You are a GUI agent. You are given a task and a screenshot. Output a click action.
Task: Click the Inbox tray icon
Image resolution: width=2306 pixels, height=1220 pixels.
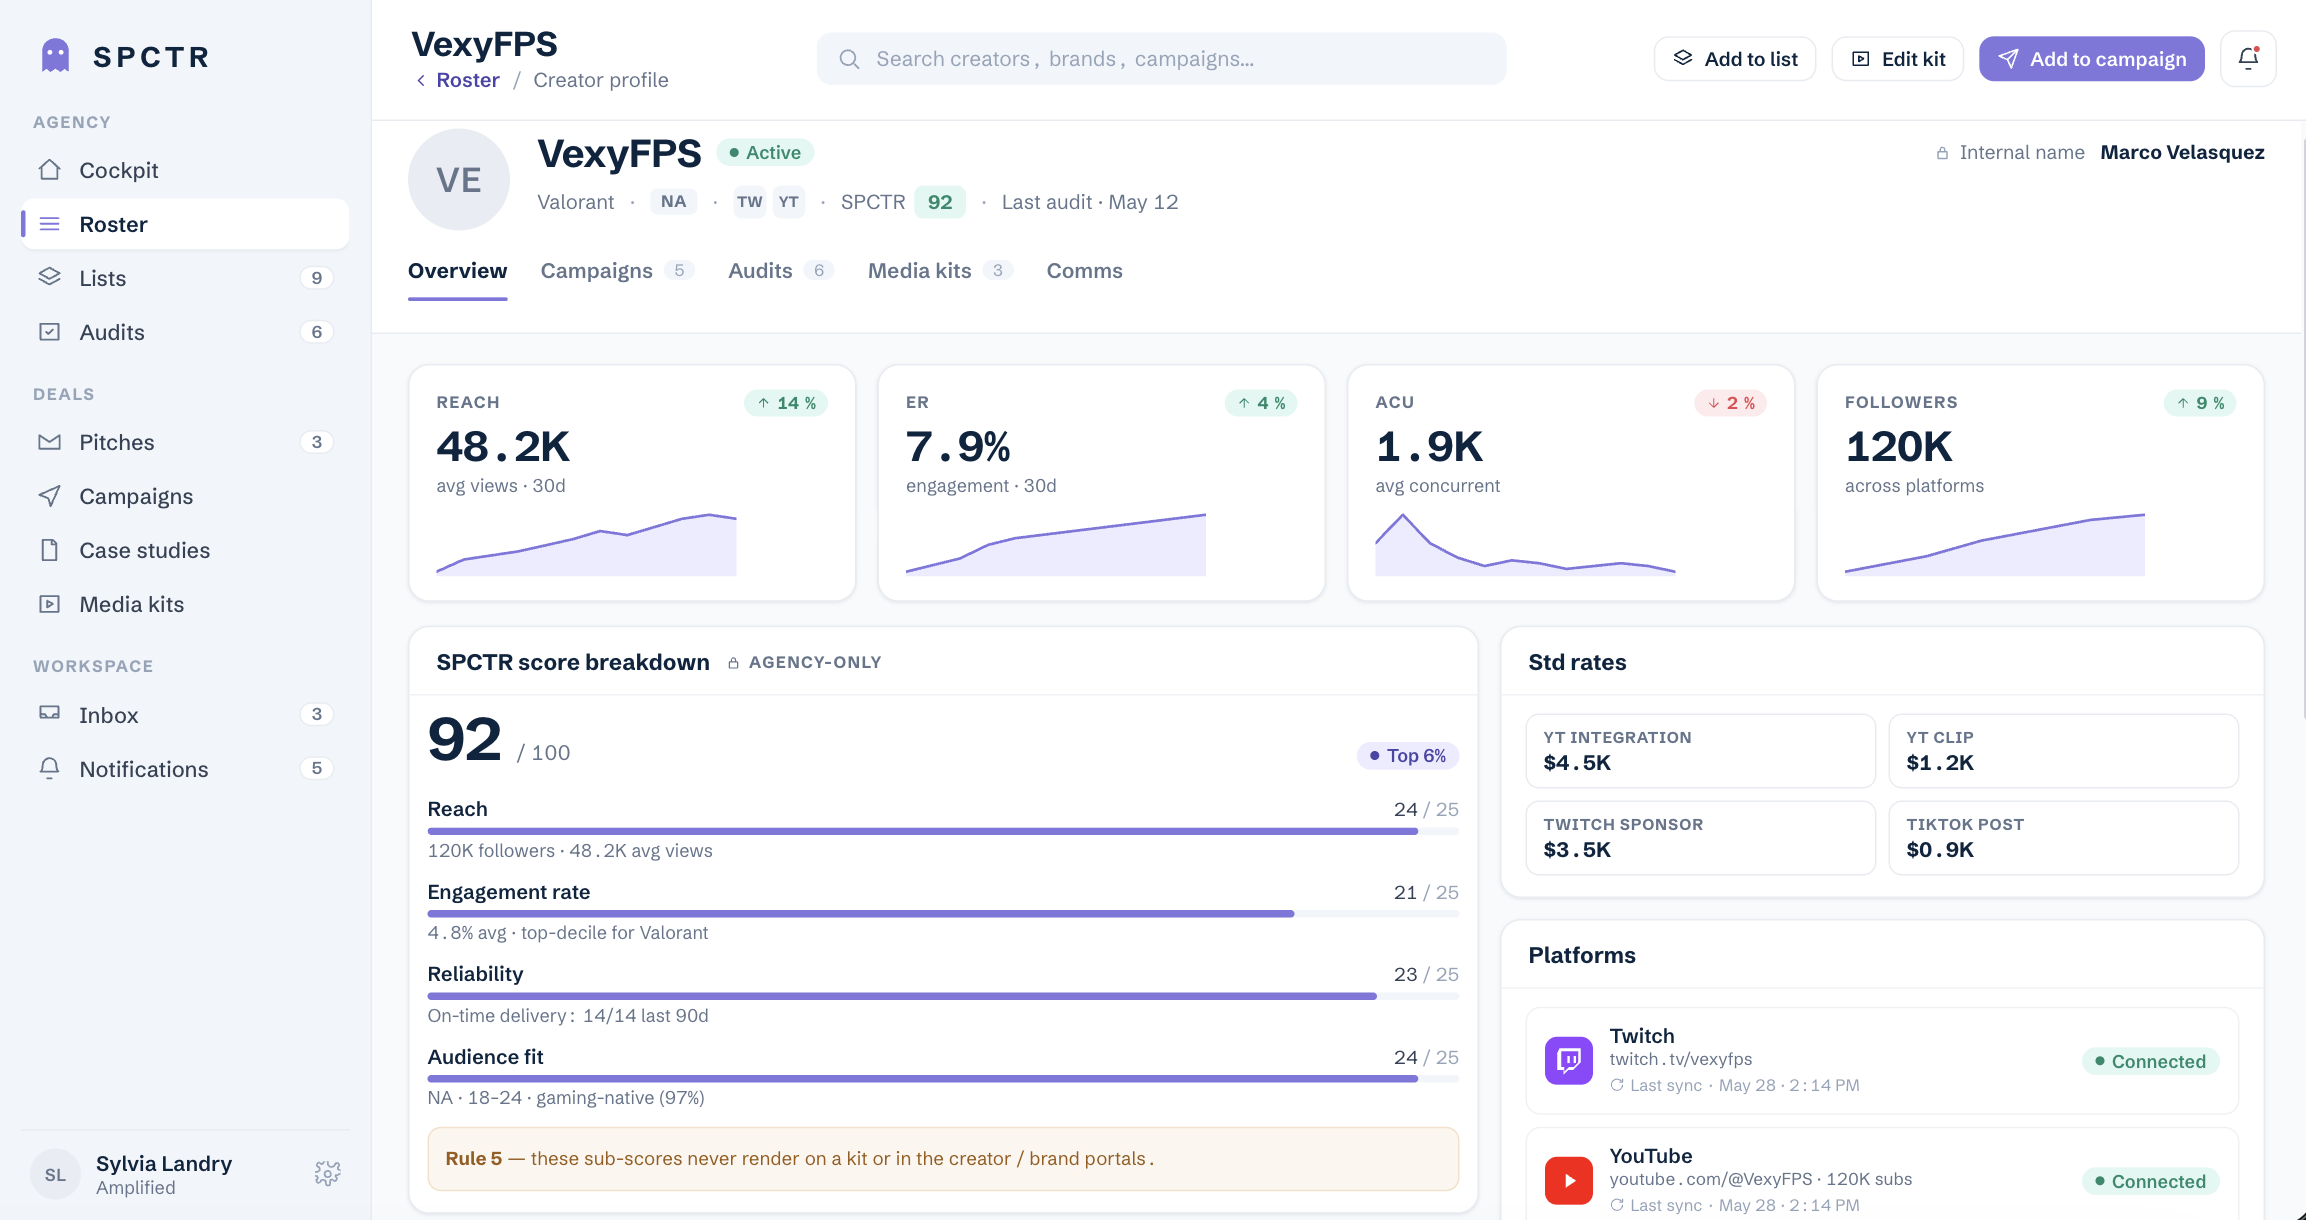click(x=50, y=714)
